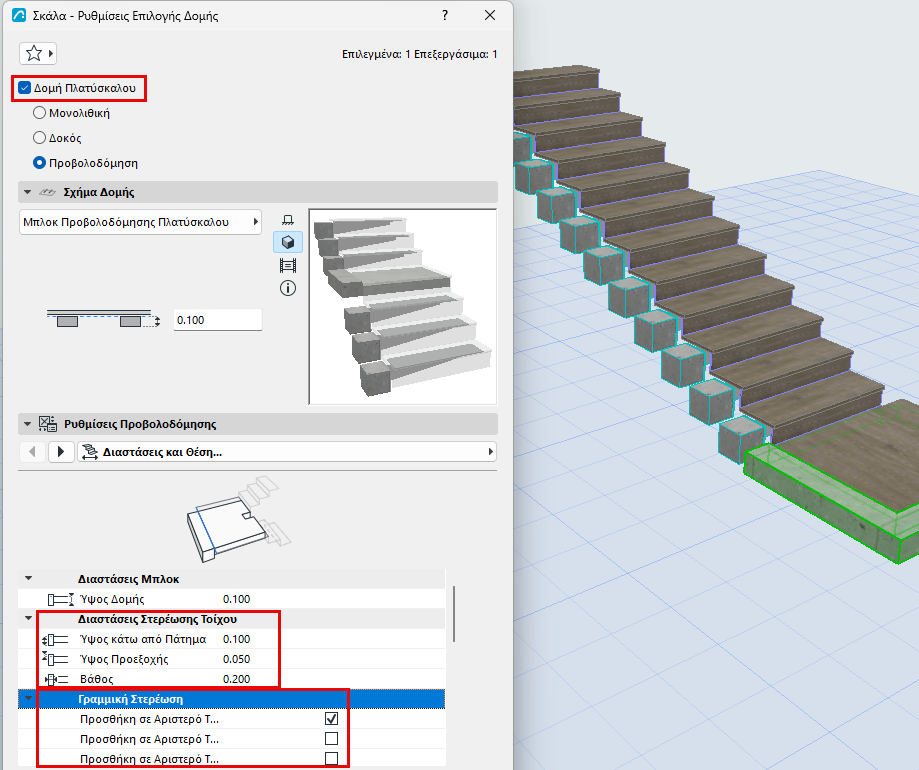
Task: Go to the next settings page arrow
Action: pos(61,452)
